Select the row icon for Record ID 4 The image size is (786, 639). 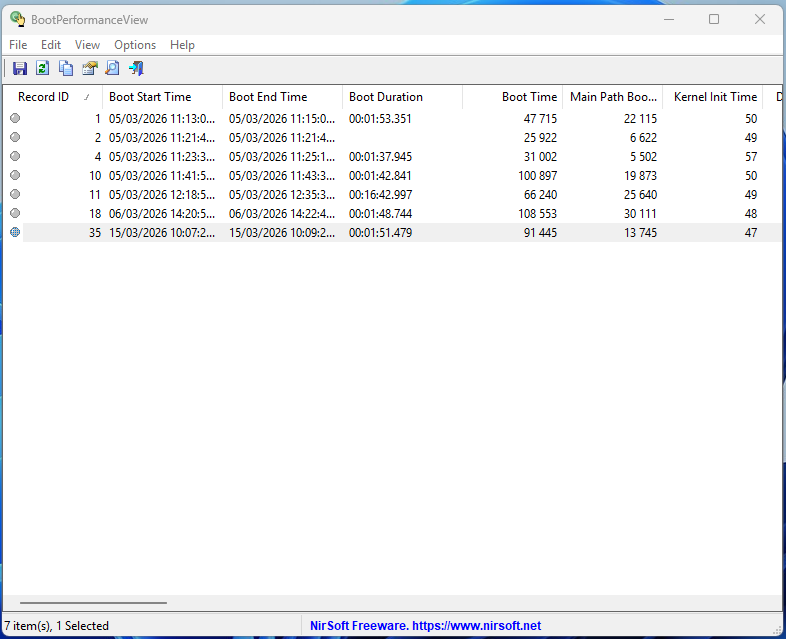[15, 156]
